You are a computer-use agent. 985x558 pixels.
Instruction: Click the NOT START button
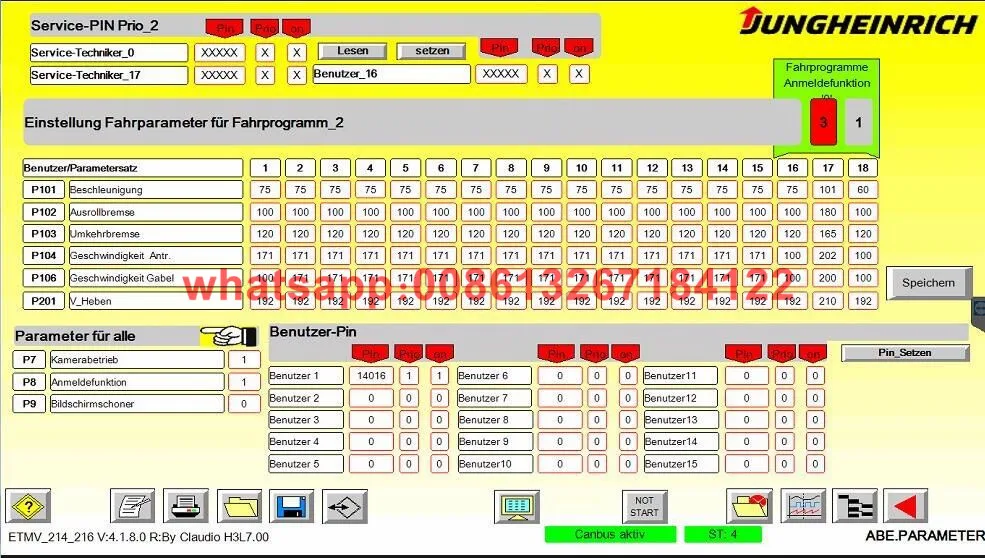click(x=645, y=506)
